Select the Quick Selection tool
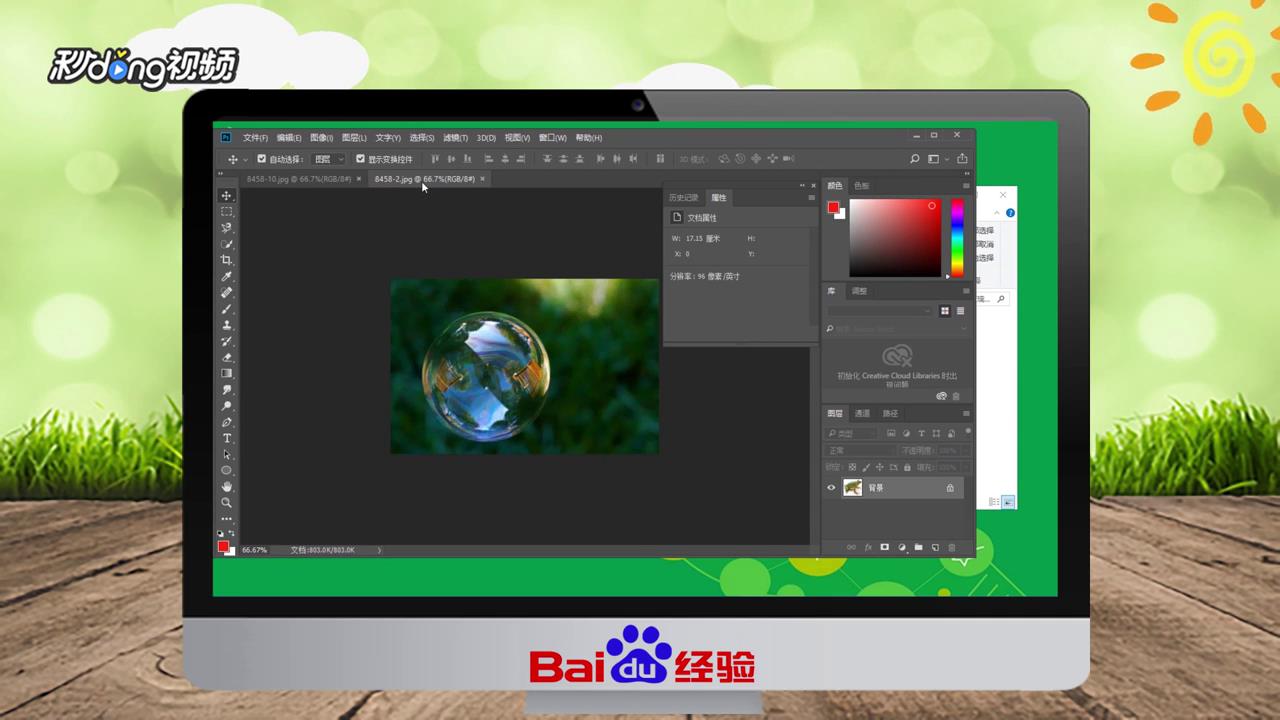The image size is (1280, 720). (227, 244)
